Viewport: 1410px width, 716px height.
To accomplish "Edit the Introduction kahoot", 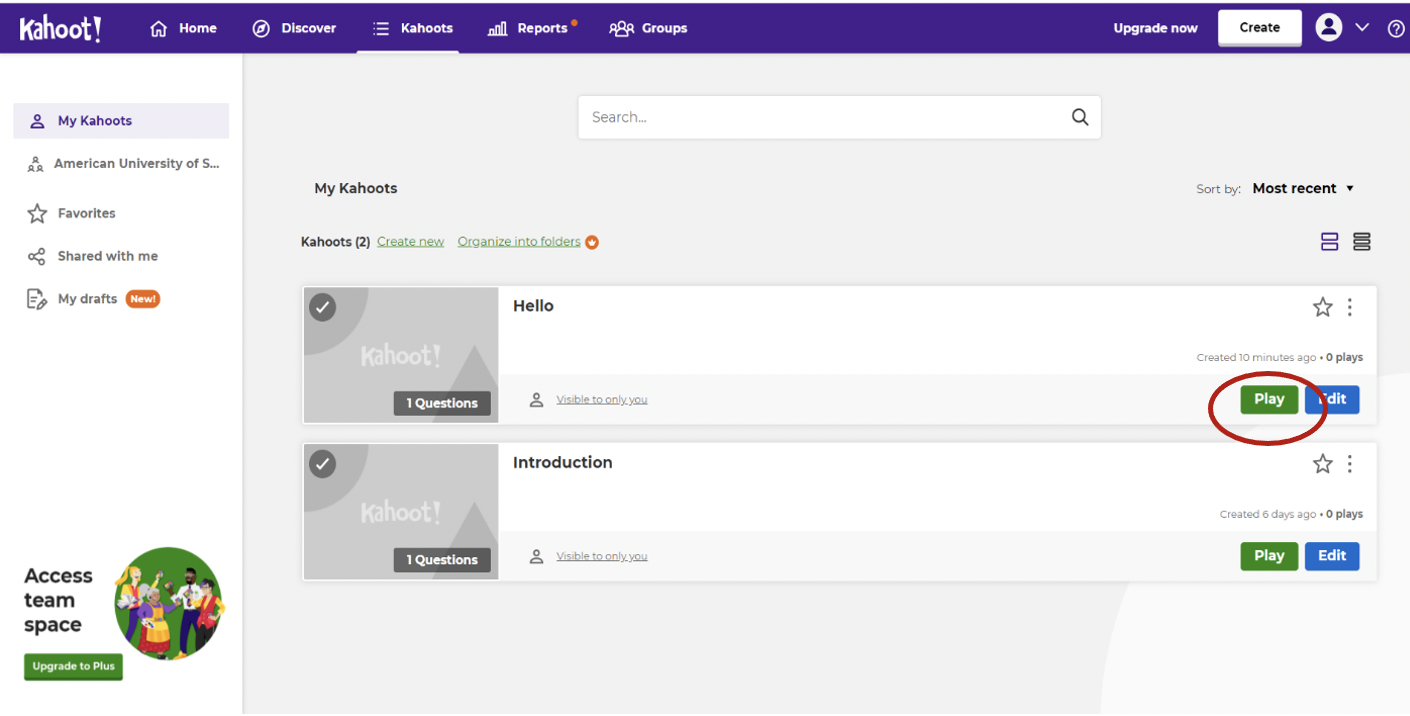I will click(x=1332, y=556).
